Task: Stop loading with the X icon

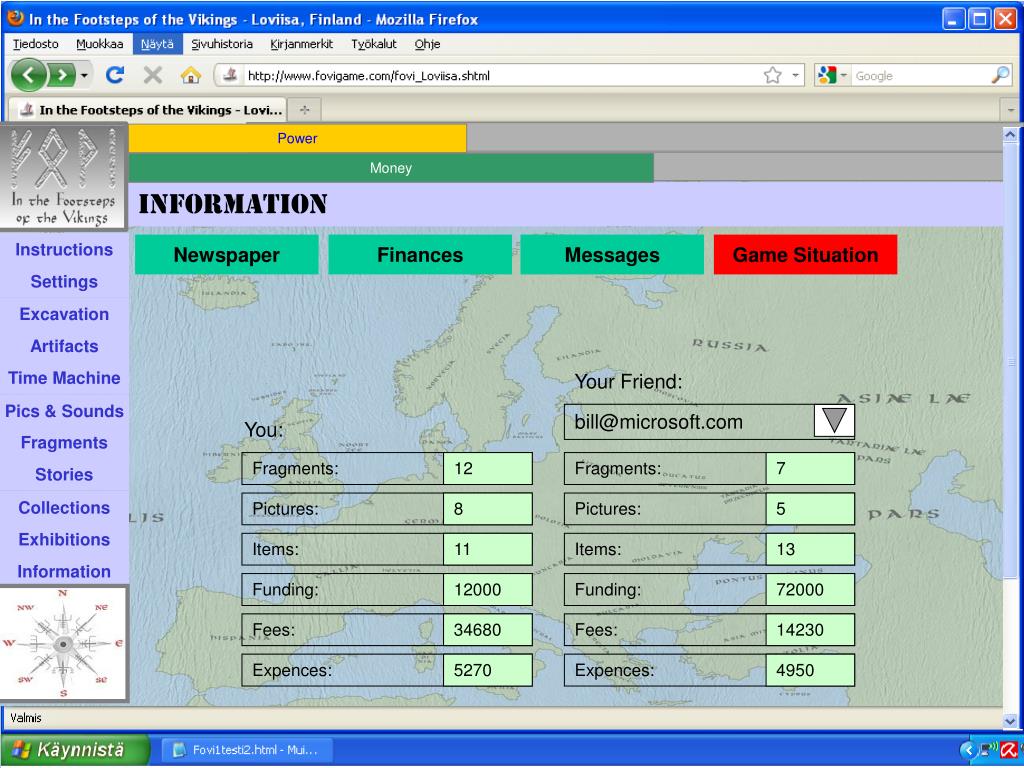Action: click(153, 75)
